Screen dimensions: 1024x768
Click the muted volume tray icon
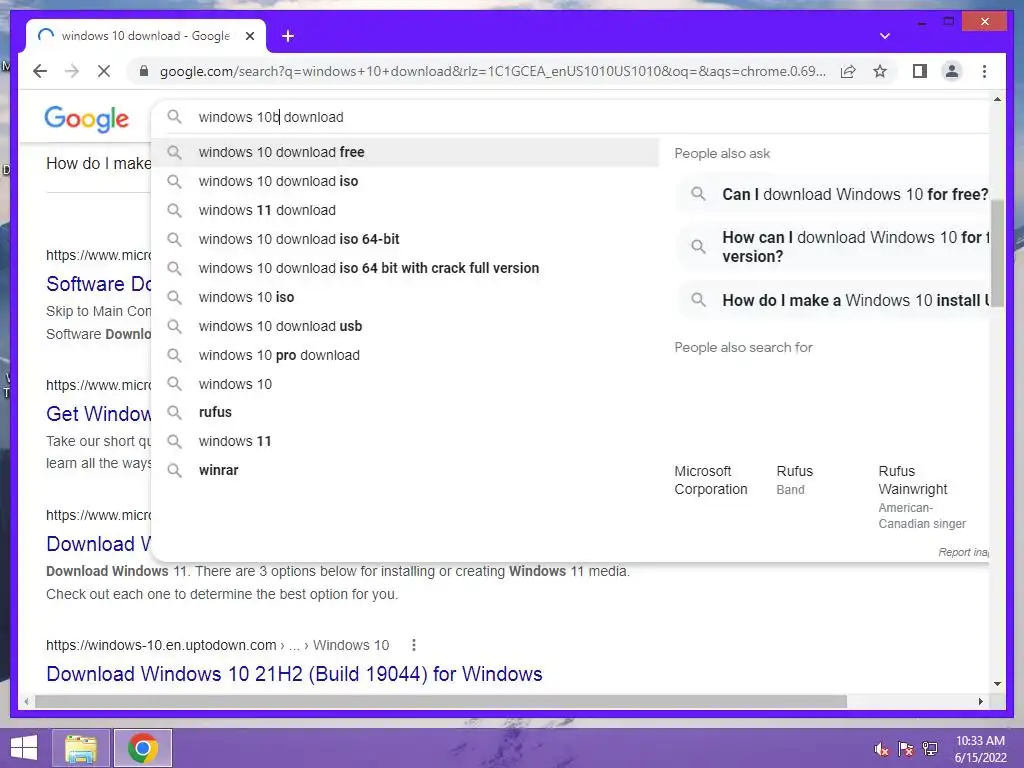(881, 749)
